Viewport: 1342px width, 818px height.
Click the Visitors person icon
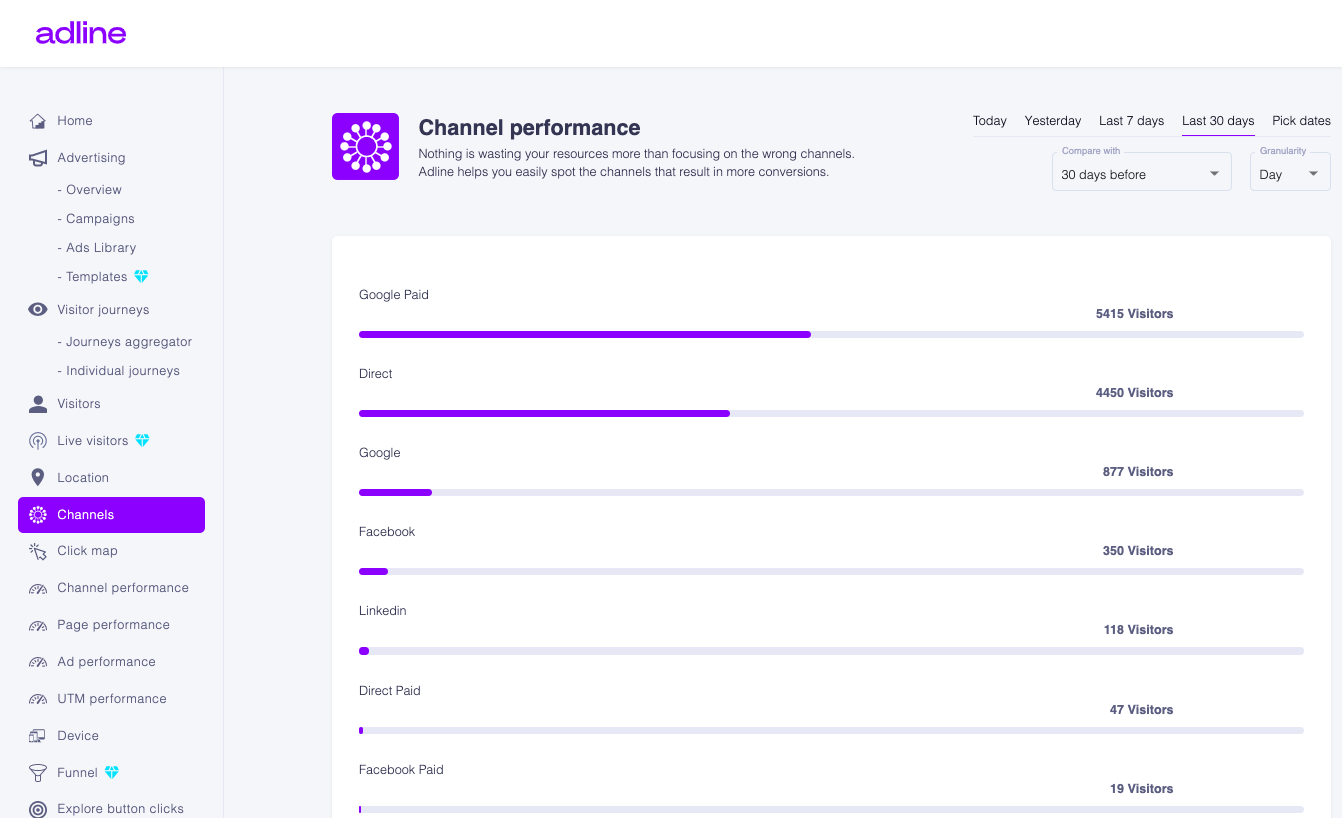pyautogui.click(x=38, y=404)
